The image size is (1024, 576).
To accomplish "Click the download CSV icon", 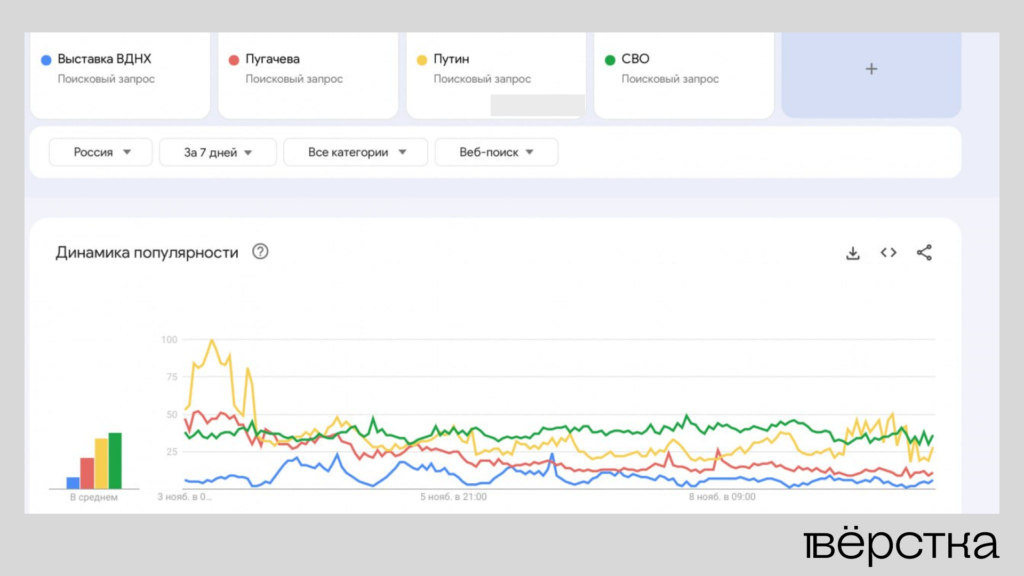I will (852, 253).
